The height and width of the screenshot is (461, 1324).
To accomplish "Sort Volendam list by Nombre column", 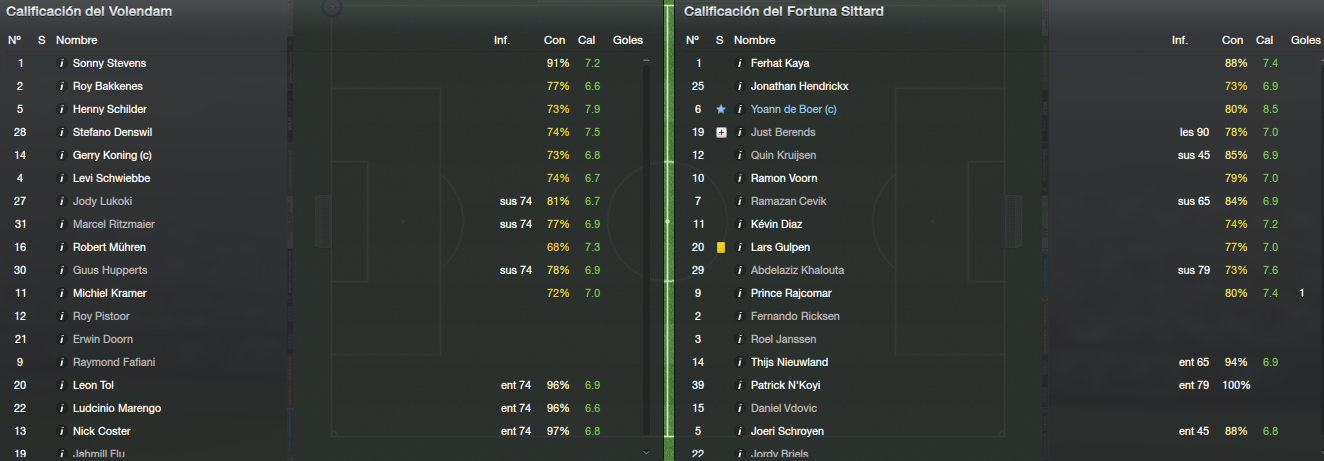I will click(x=76, y=41).
